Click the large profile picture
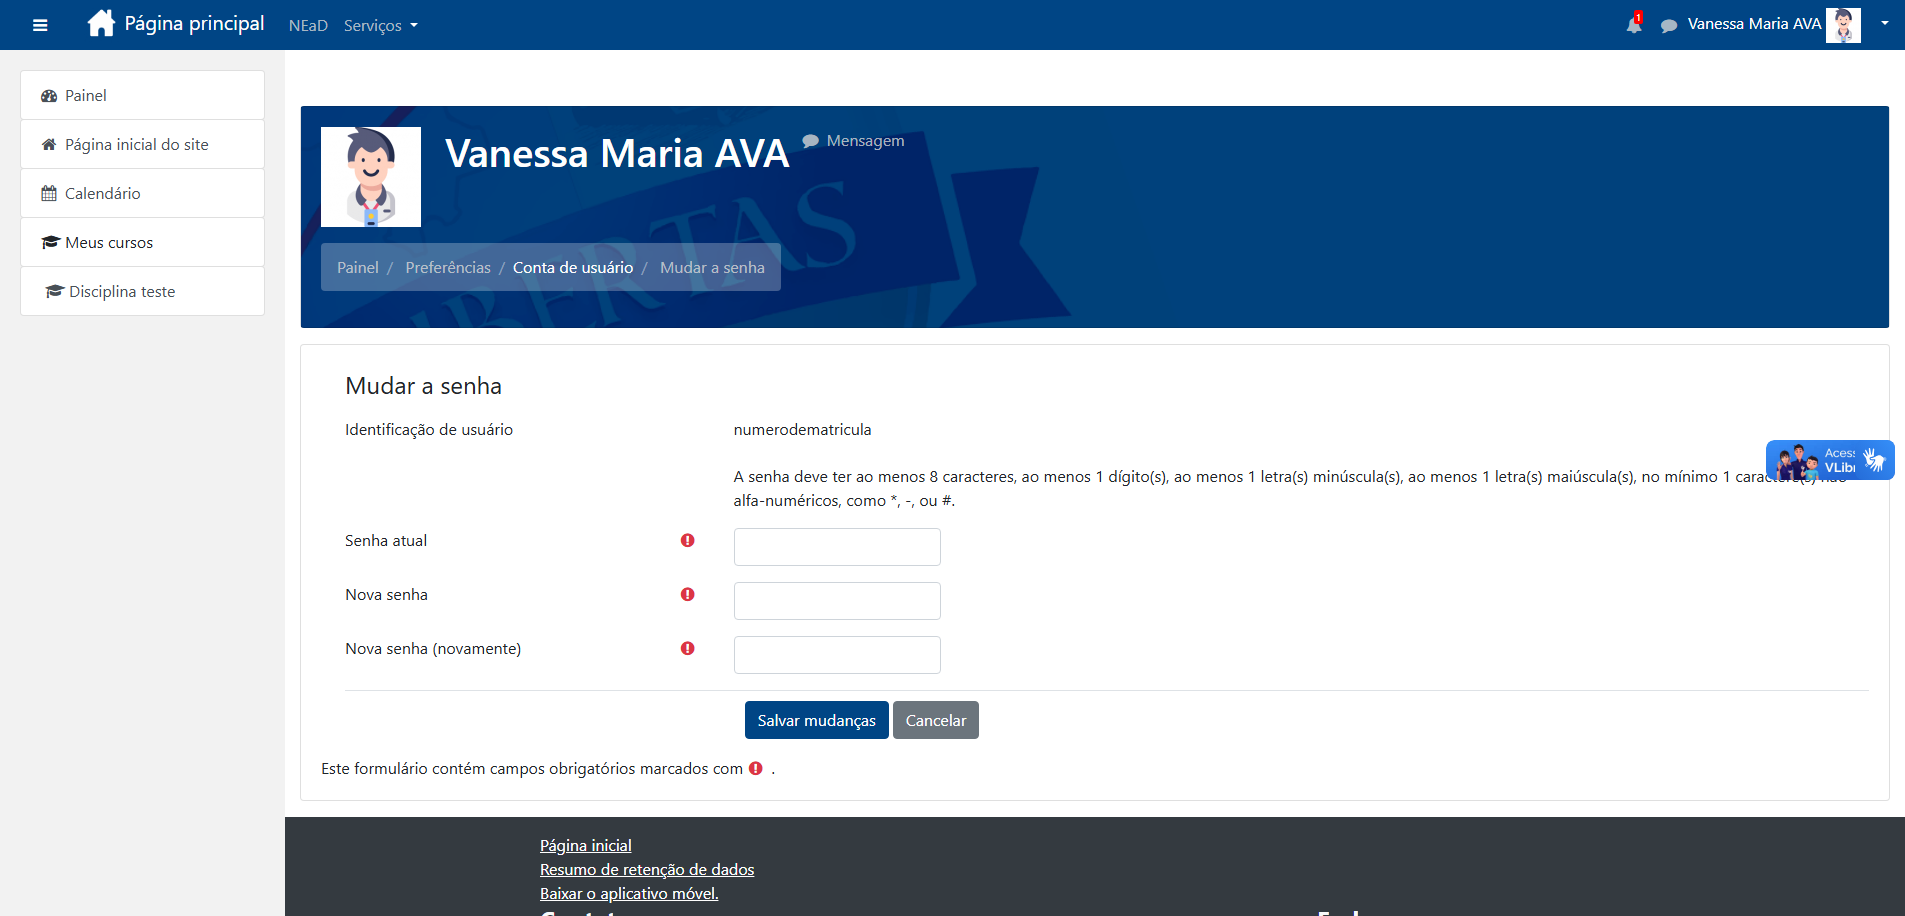Image resolution: width=1905 pixels, height=916 pixels. (x=371, y=177)
